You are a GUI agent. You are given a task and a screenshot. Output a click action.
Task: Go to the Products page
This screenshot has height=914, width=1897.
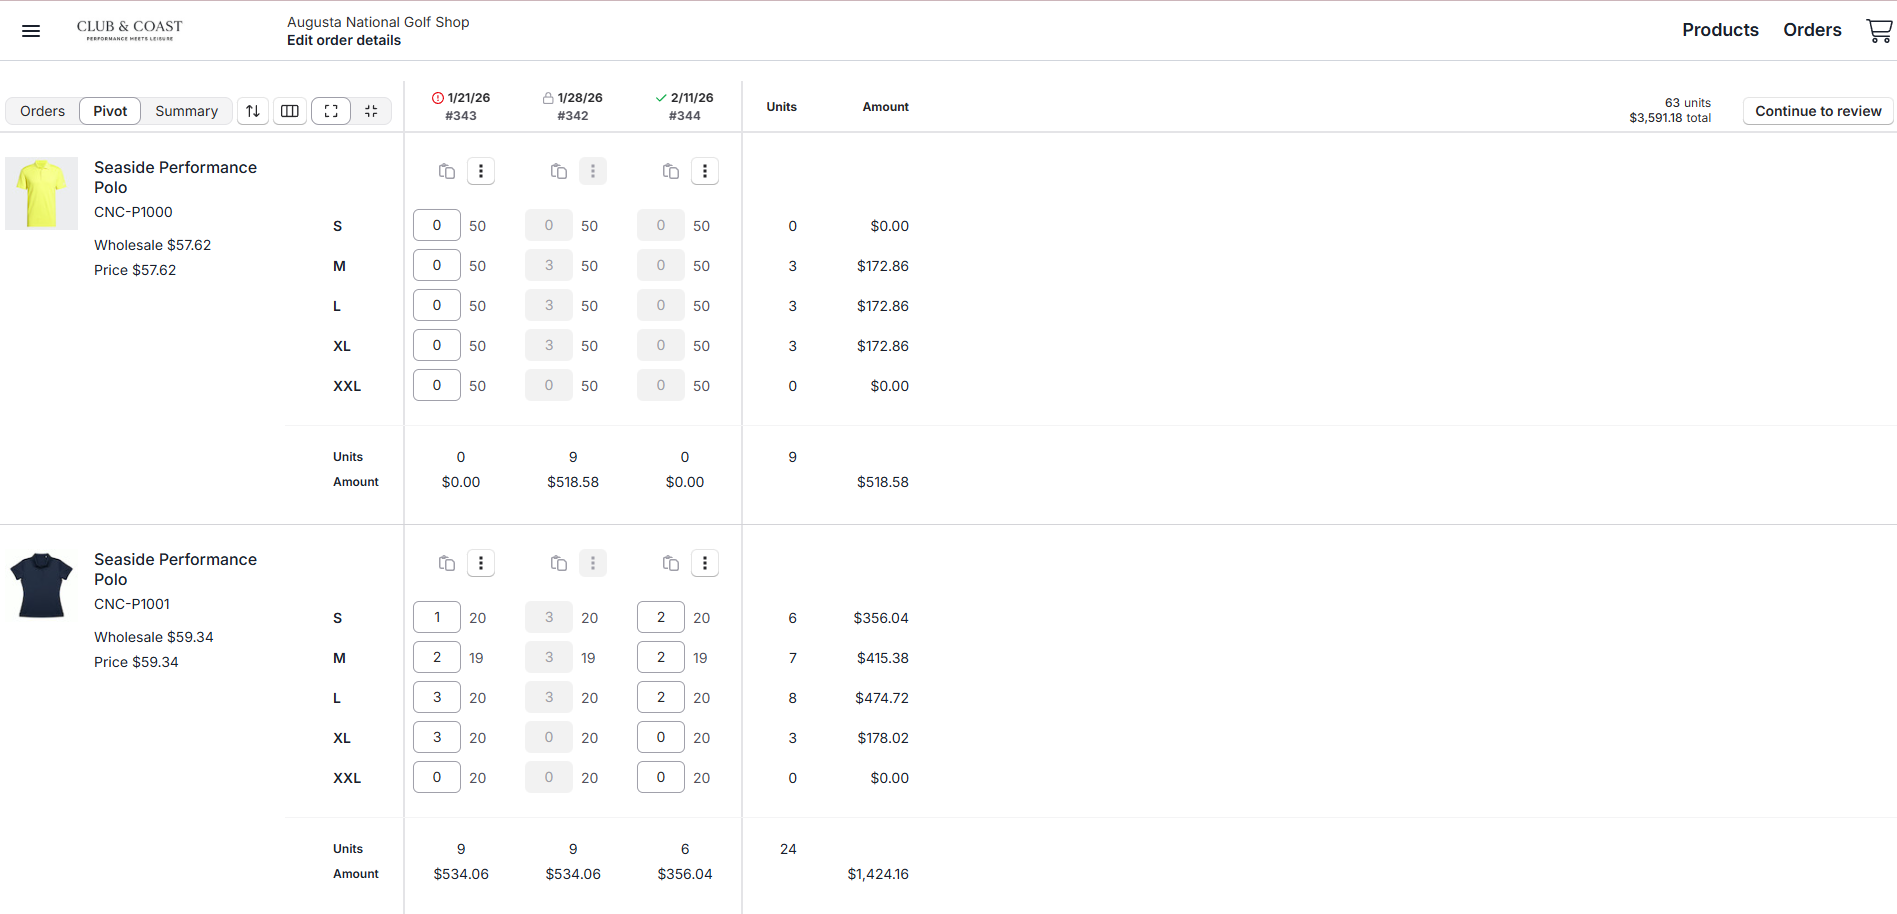tap(1719, 30)
